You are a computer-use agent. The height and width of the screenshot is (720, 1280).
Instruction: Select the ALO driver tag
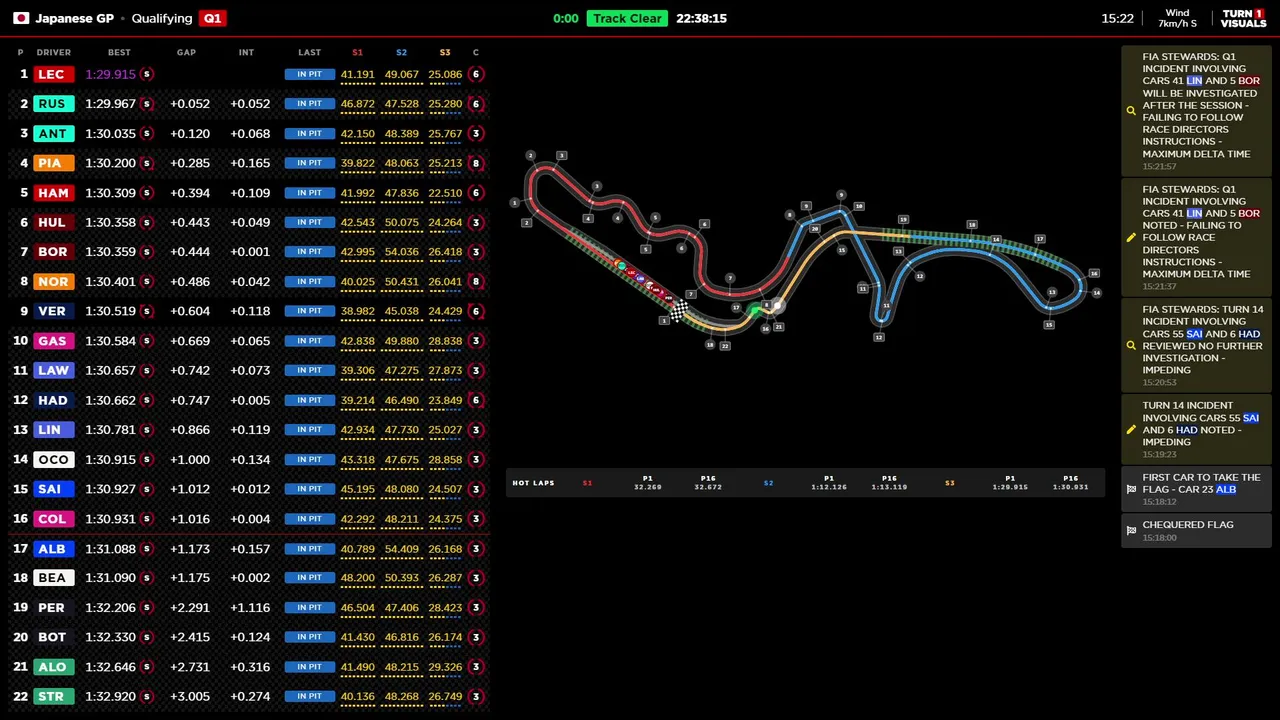52,667
